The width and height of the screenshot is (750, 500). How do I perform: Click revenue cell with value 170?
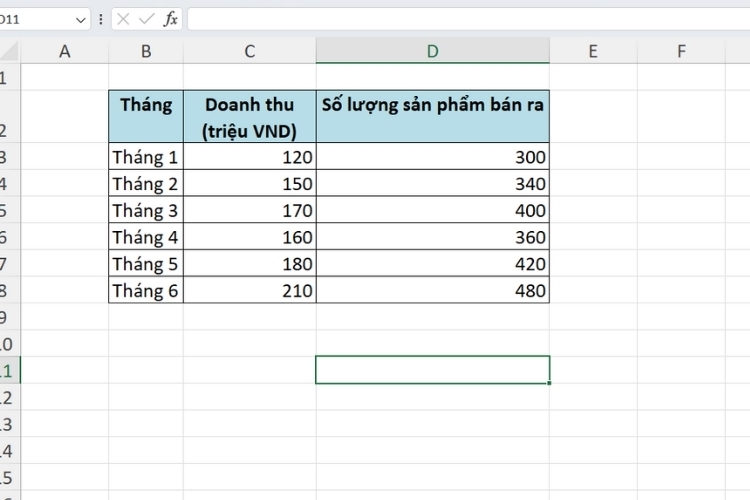click(x=250, y=210)
